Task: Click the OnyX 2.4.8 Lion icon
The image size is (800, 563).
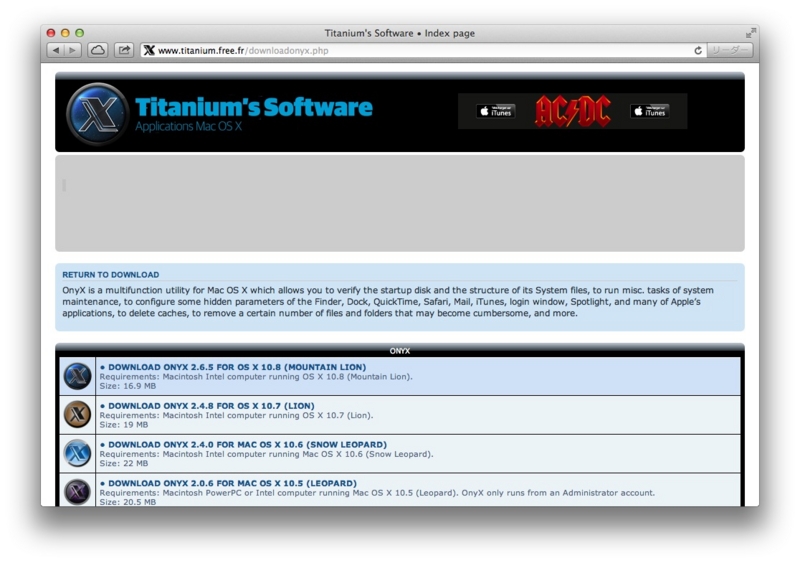Action: (78, 414)
